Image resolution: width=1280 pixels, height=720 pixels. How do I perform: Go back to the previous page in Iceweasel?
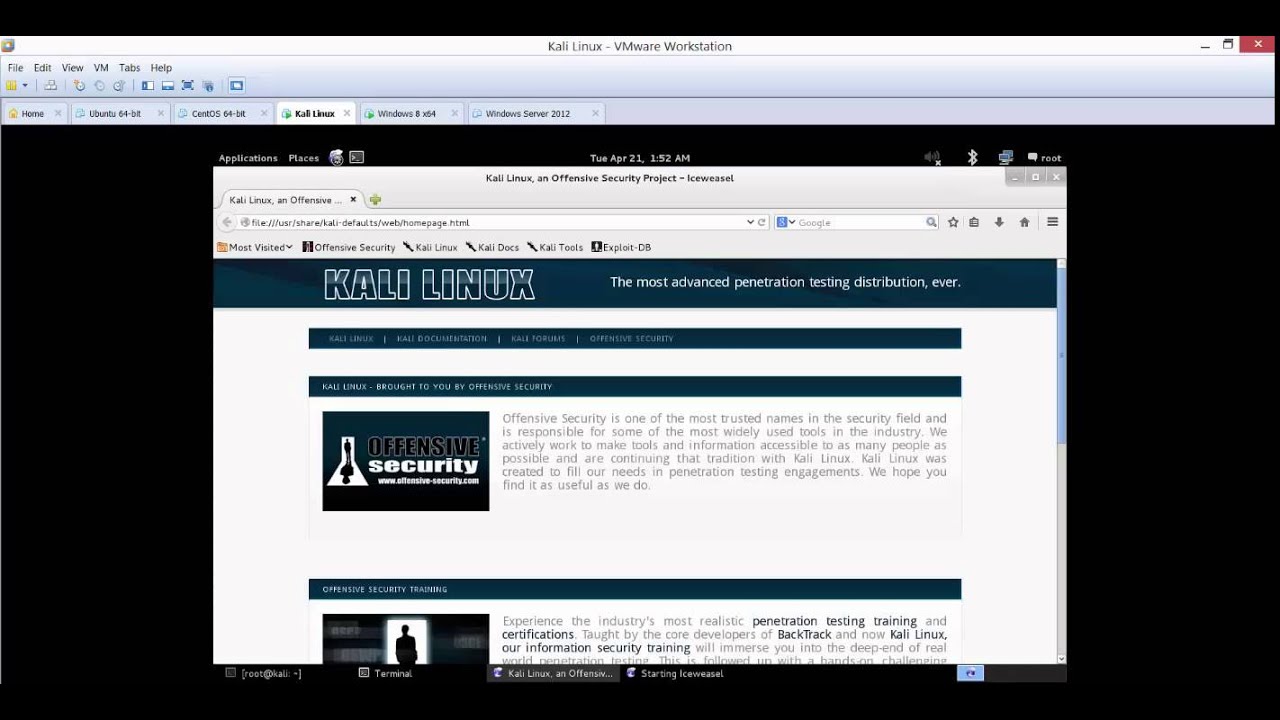pyautogui.click(x=227, y=223)
